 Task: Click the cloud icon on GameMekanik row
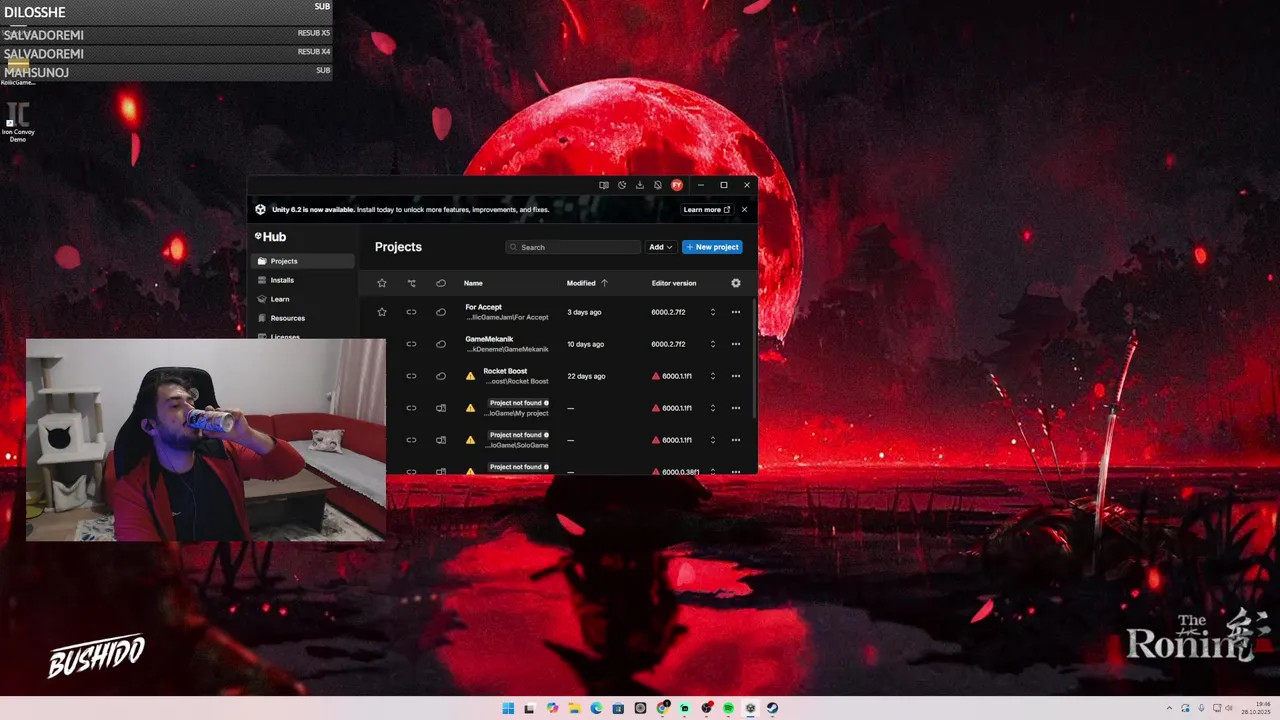(441, 344)
